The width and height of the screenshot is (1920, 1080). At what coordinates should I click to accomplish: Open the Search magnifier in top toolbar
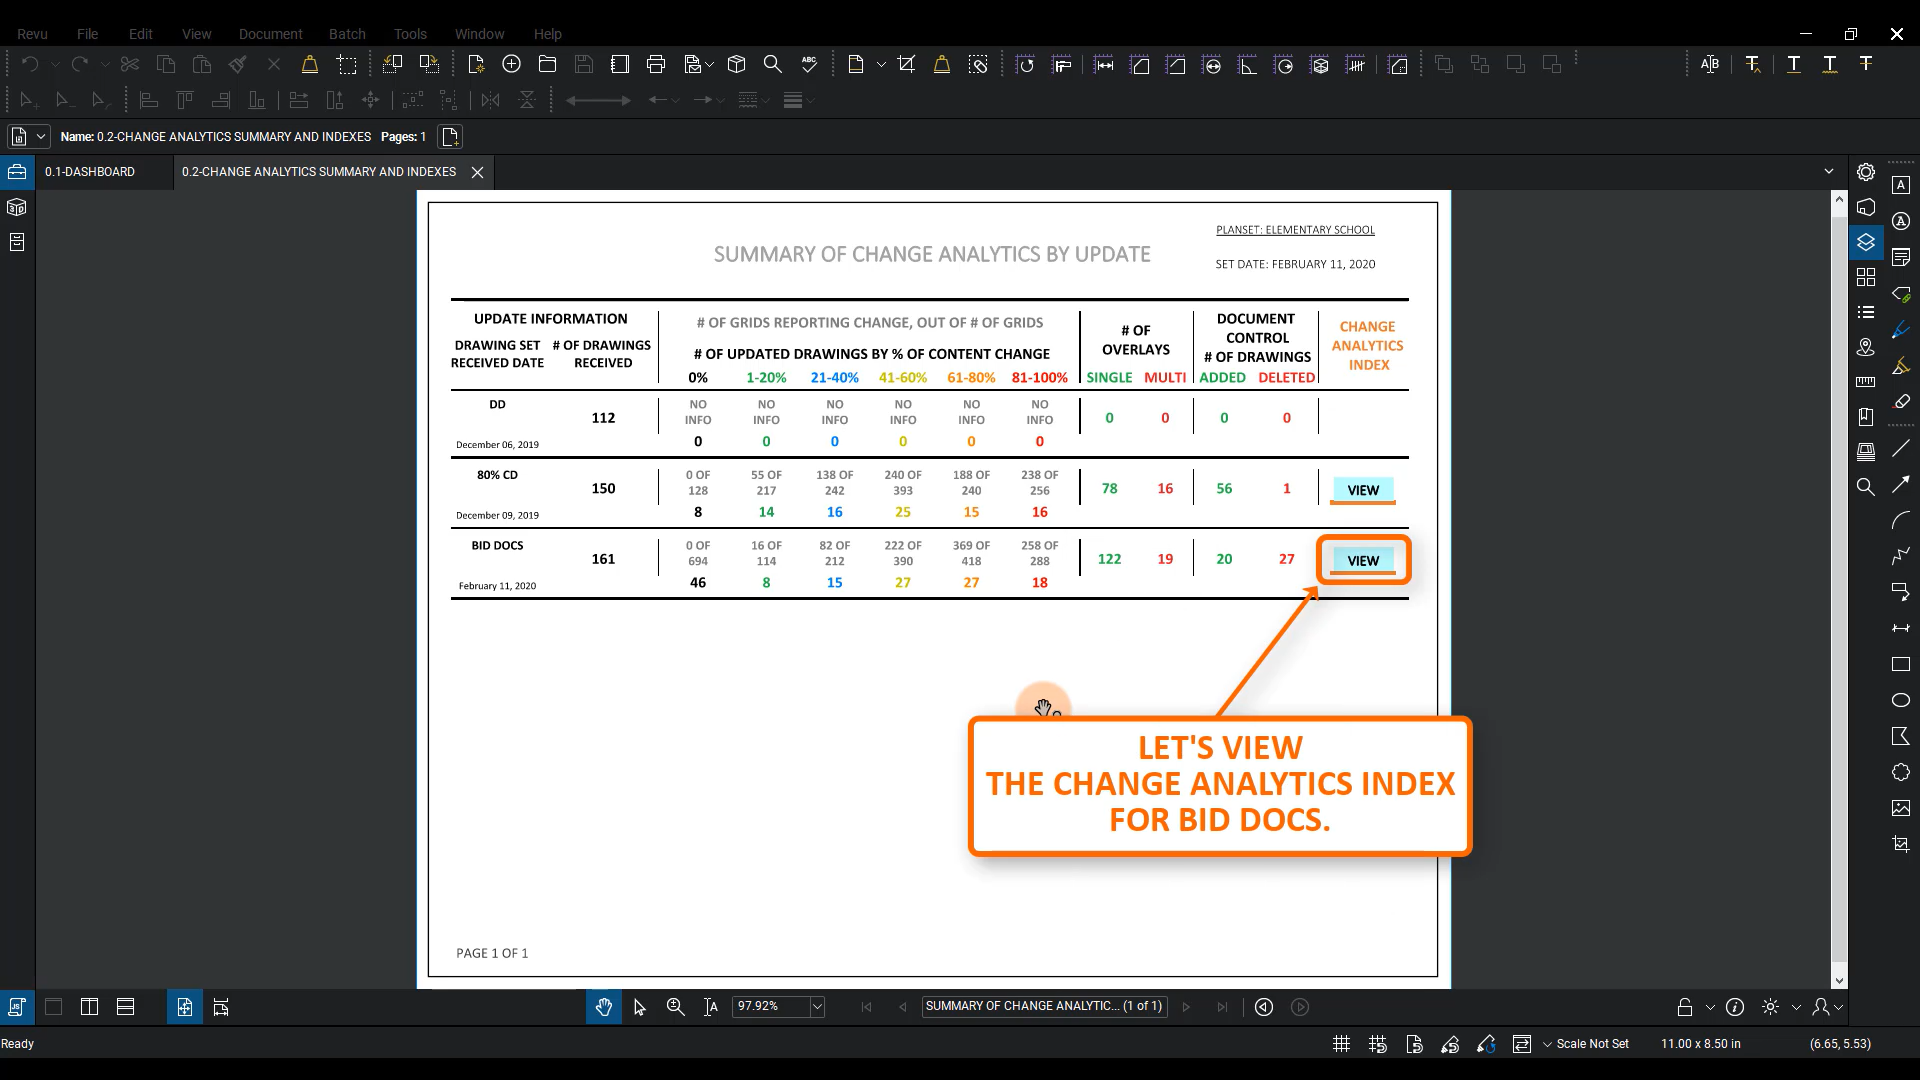(x=772, y=64)
